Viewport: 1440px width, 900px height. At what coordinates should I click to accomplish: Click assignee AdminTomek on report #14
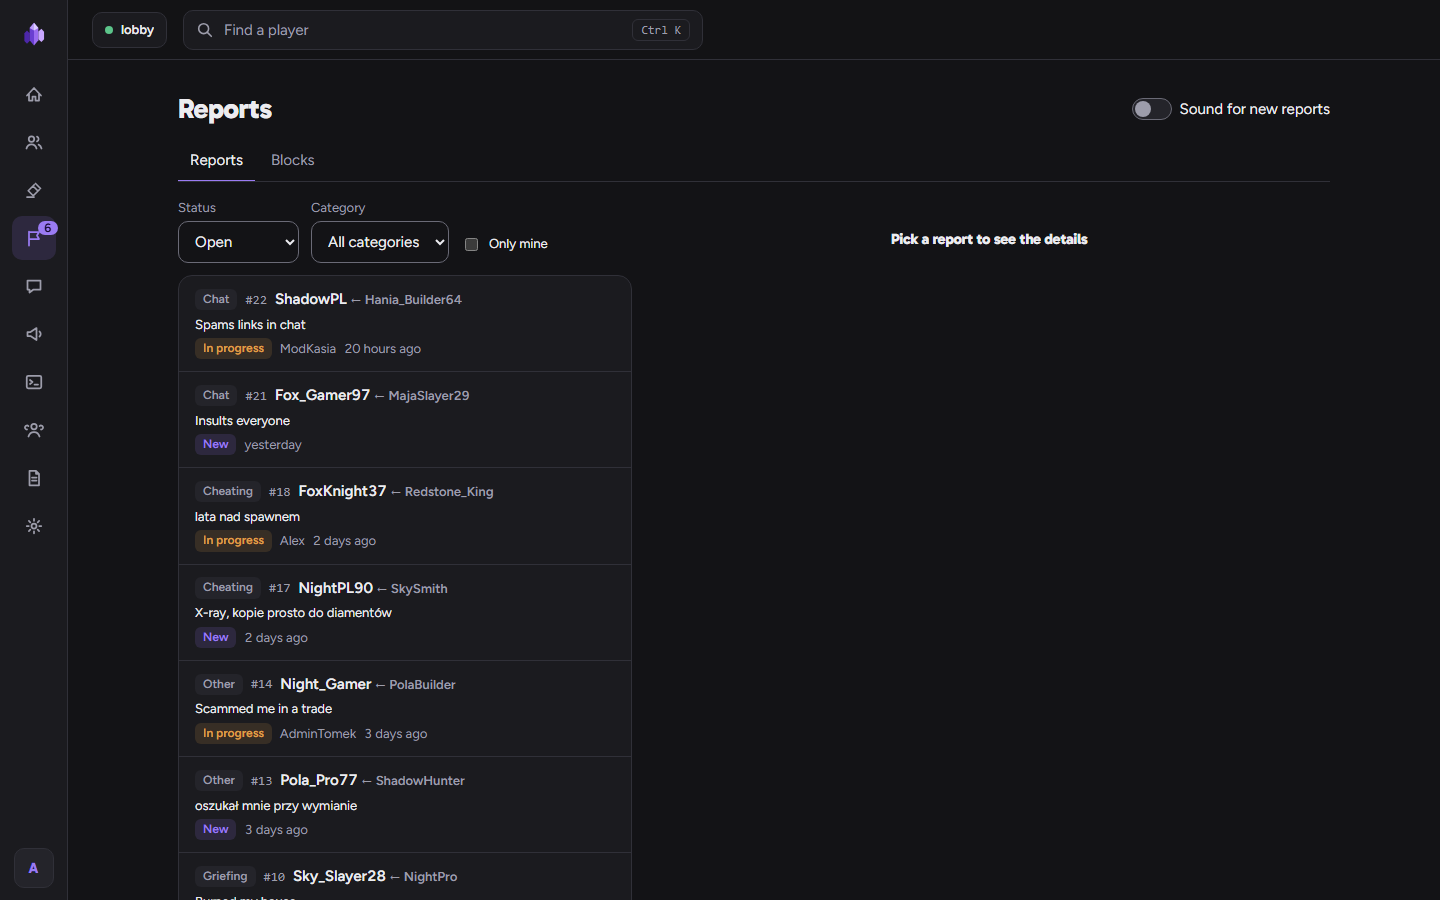pos(318,734)
